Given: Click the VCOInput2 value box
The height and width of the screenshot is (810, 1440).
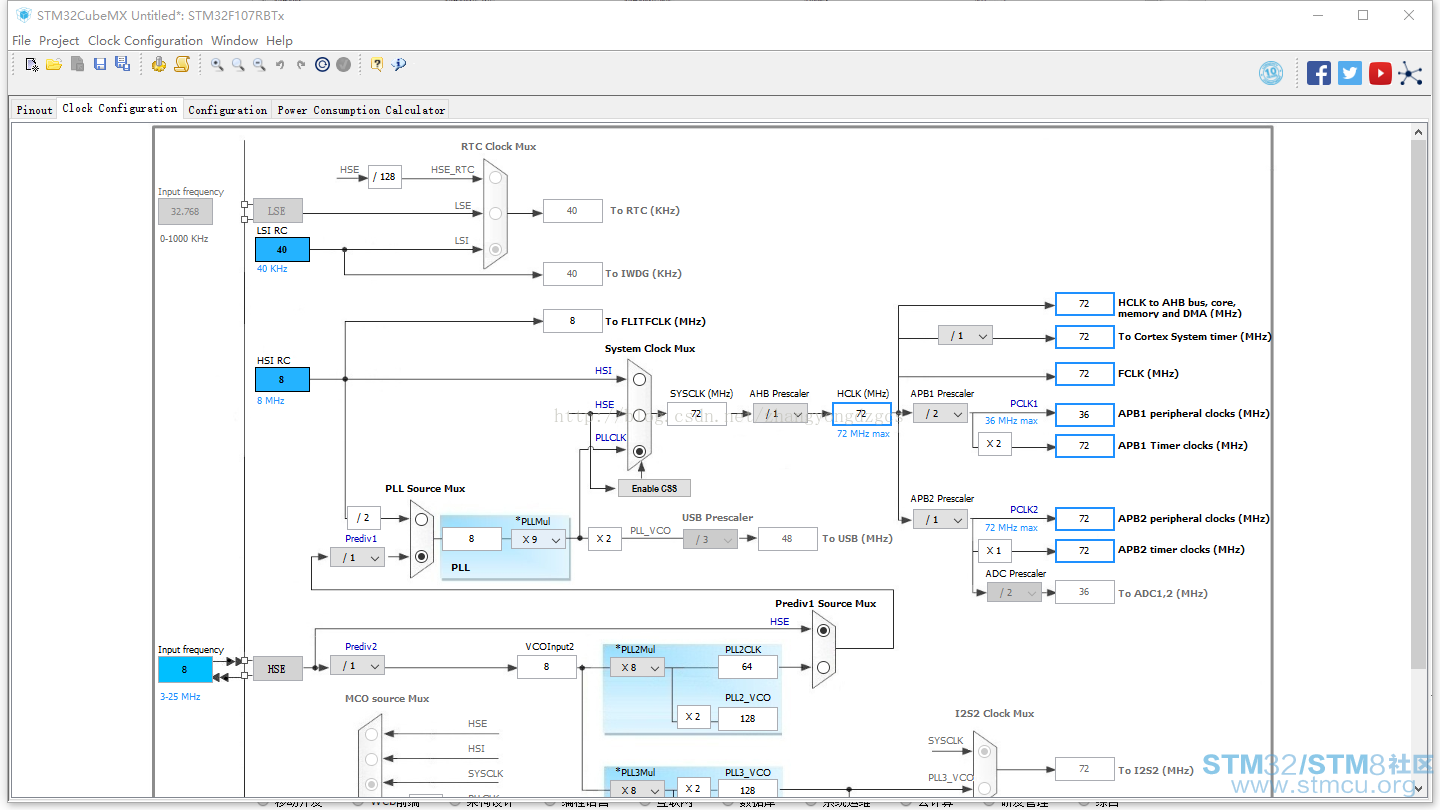Looking at the screenshot, I should click(x=546, y=667).
